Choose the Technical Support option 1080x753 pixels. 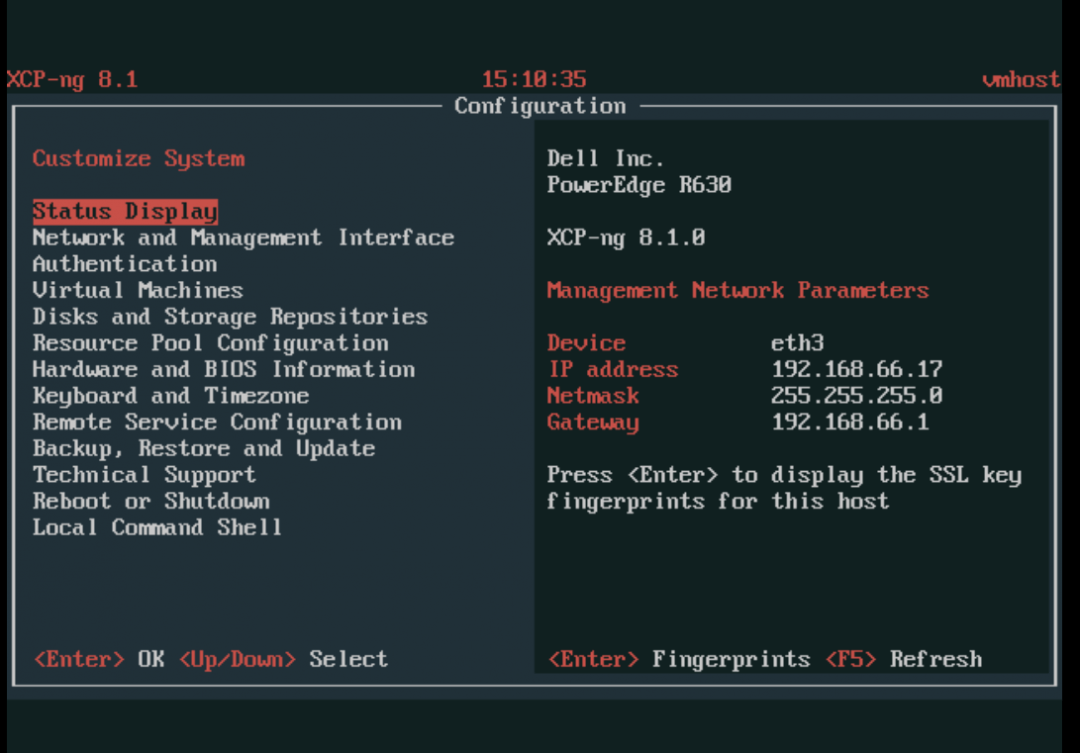[144, 475]
